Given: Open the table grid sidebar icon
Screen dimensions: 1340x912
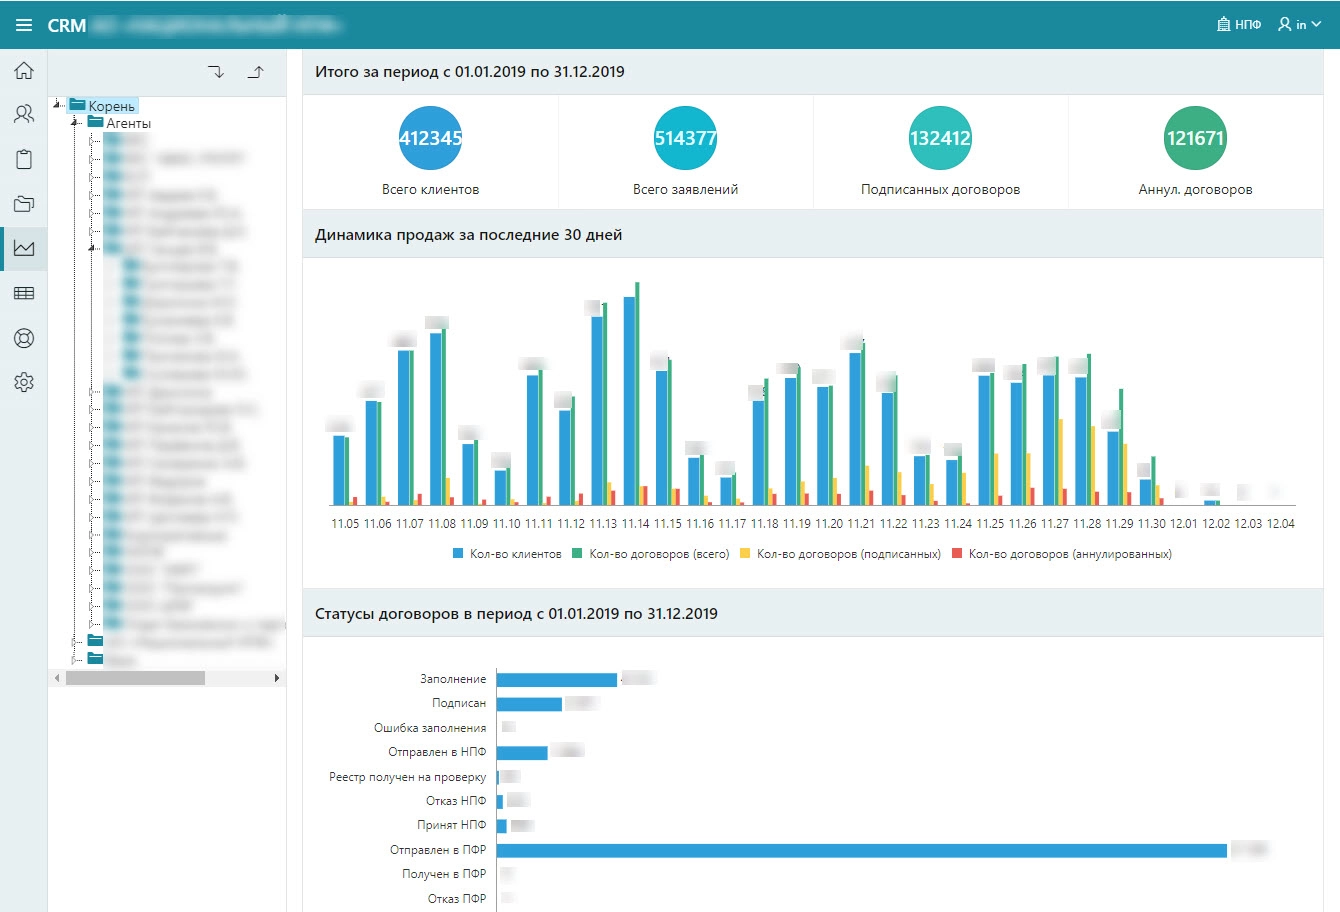Looking at the screenshot, I should point(24,293).
